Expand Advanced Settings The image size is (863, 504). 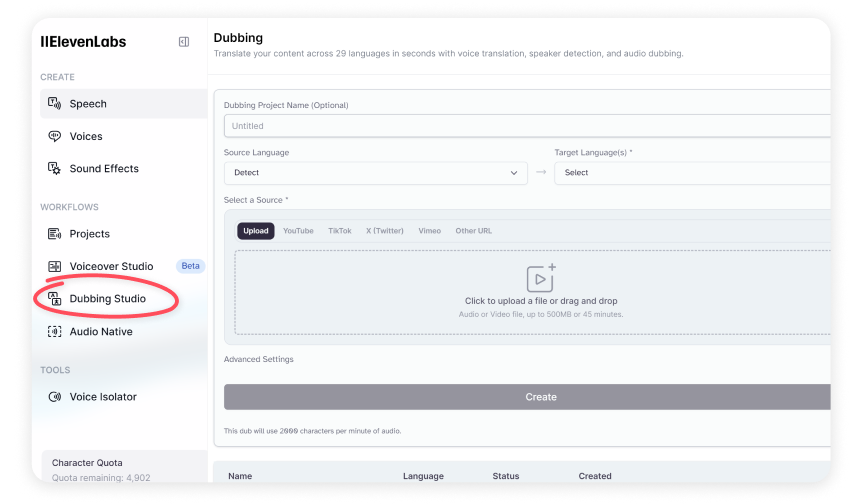[259, 359]
